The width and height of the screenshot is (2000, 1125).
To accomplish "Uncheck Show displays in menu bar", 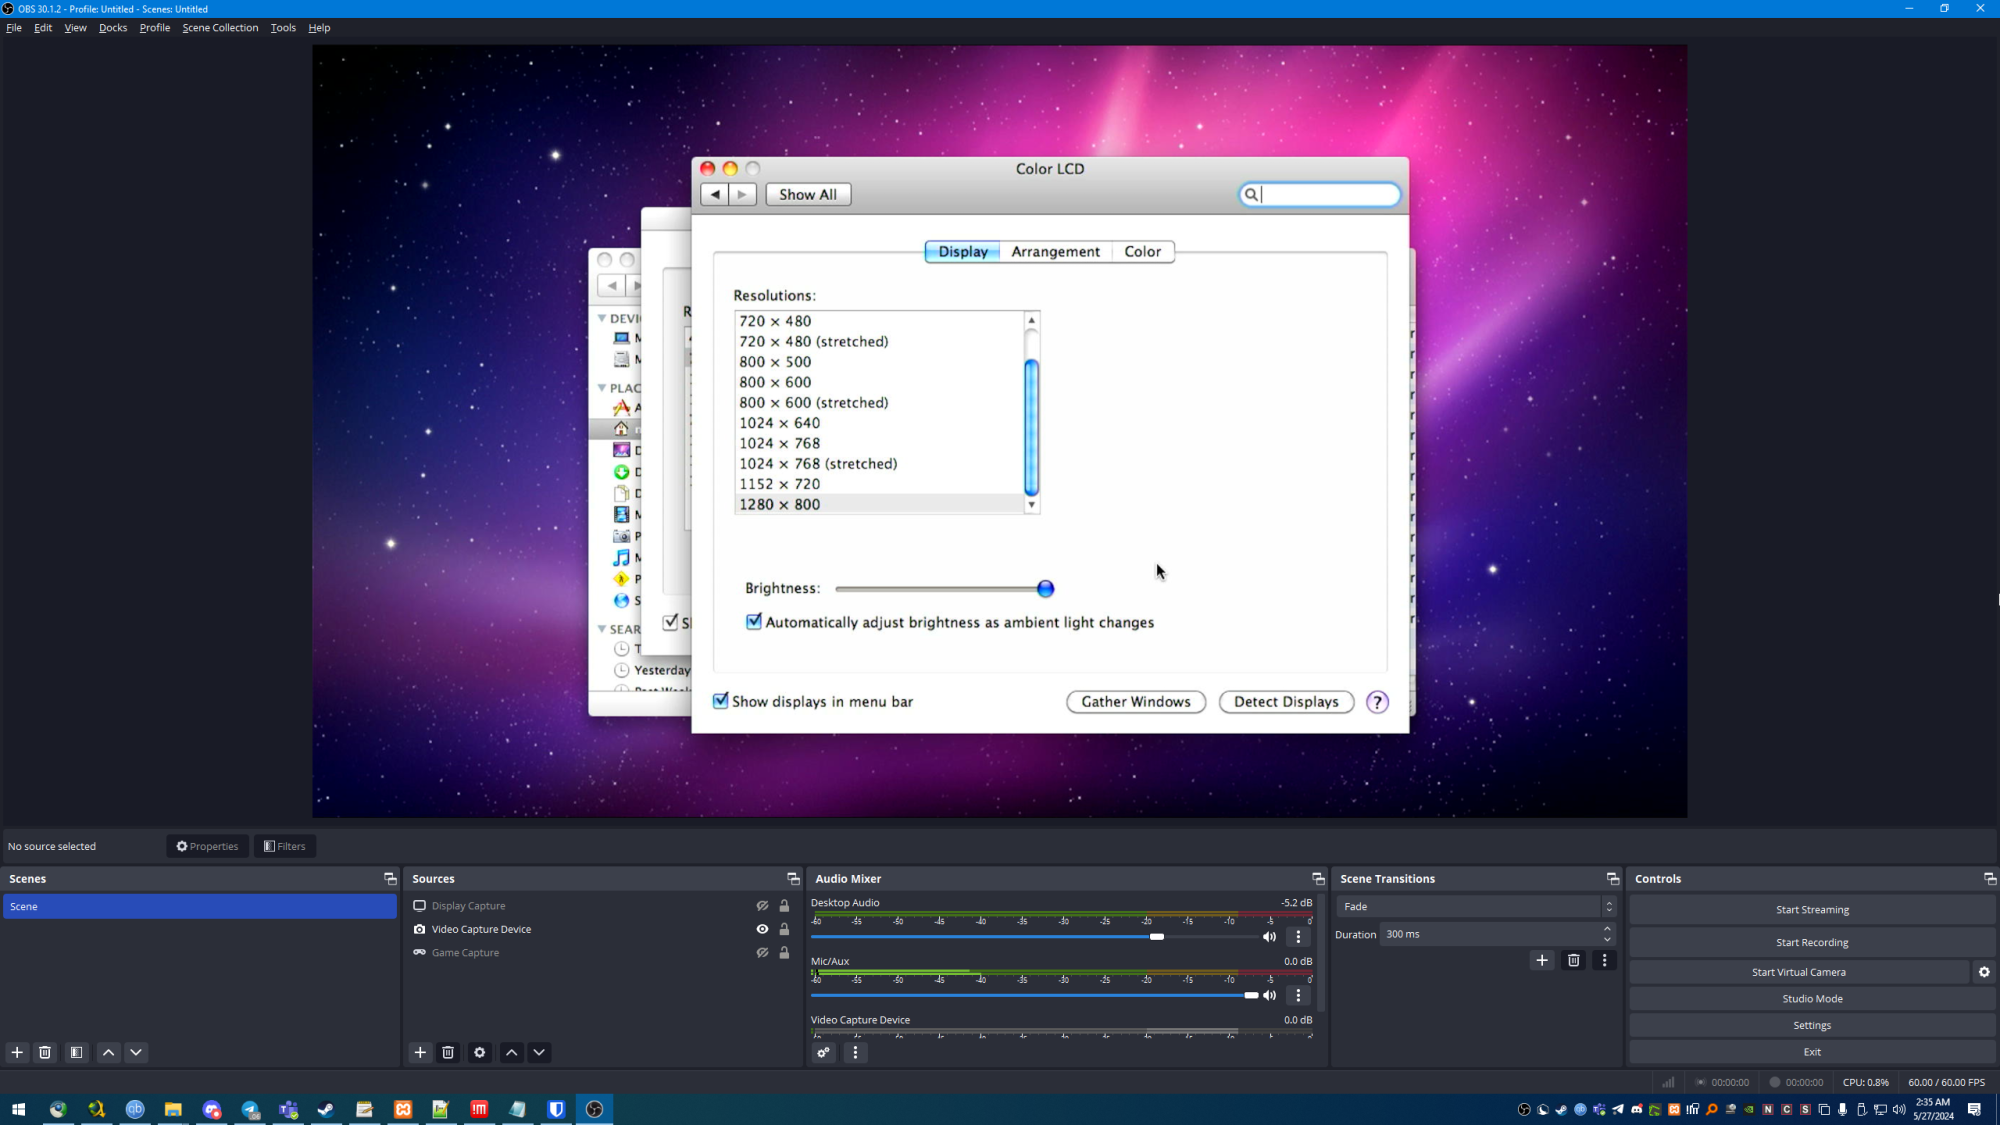I will [720, 701].
